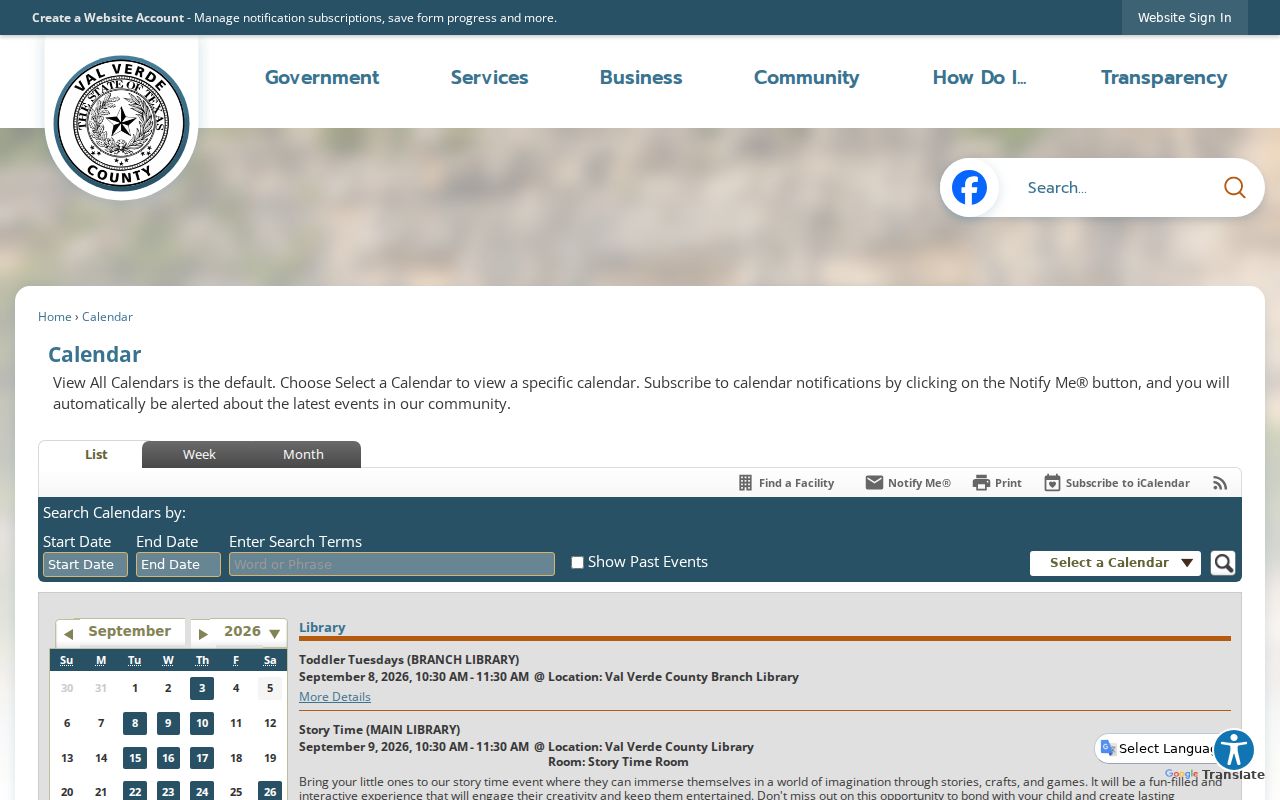Switch to the Month tab
The height and width of the screenshot is (800, 1280).
pos(303,454)
